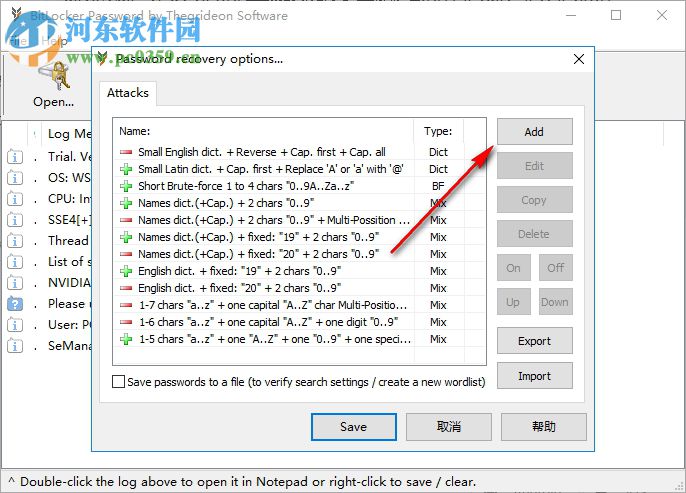Click the Off button
The height and width of the screenshot is (493, 686).
coord(556,268)
